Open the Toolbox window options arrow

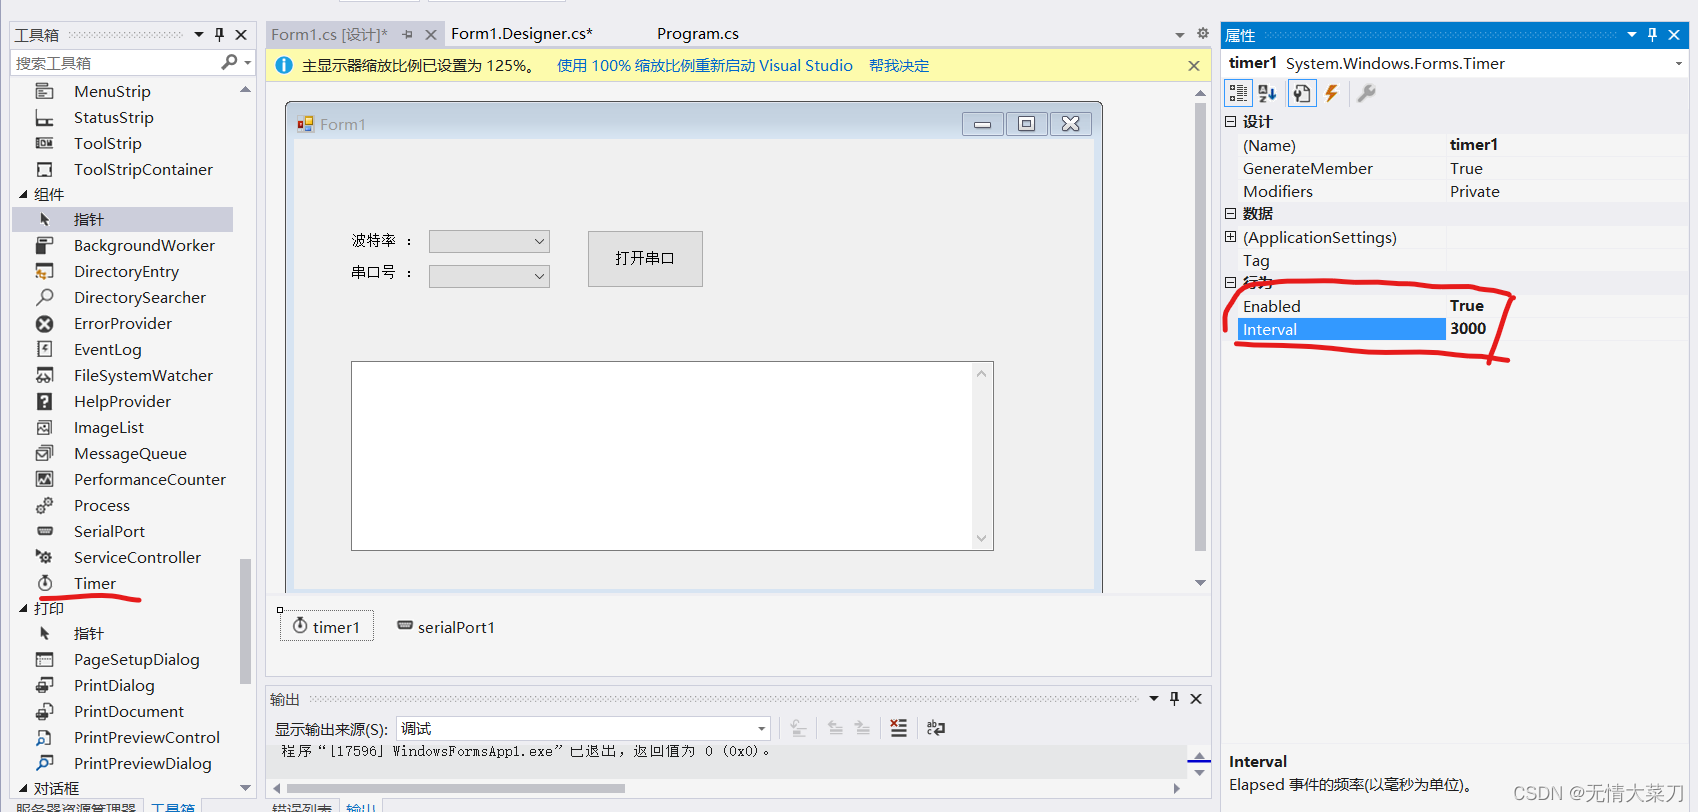point(199,35)
